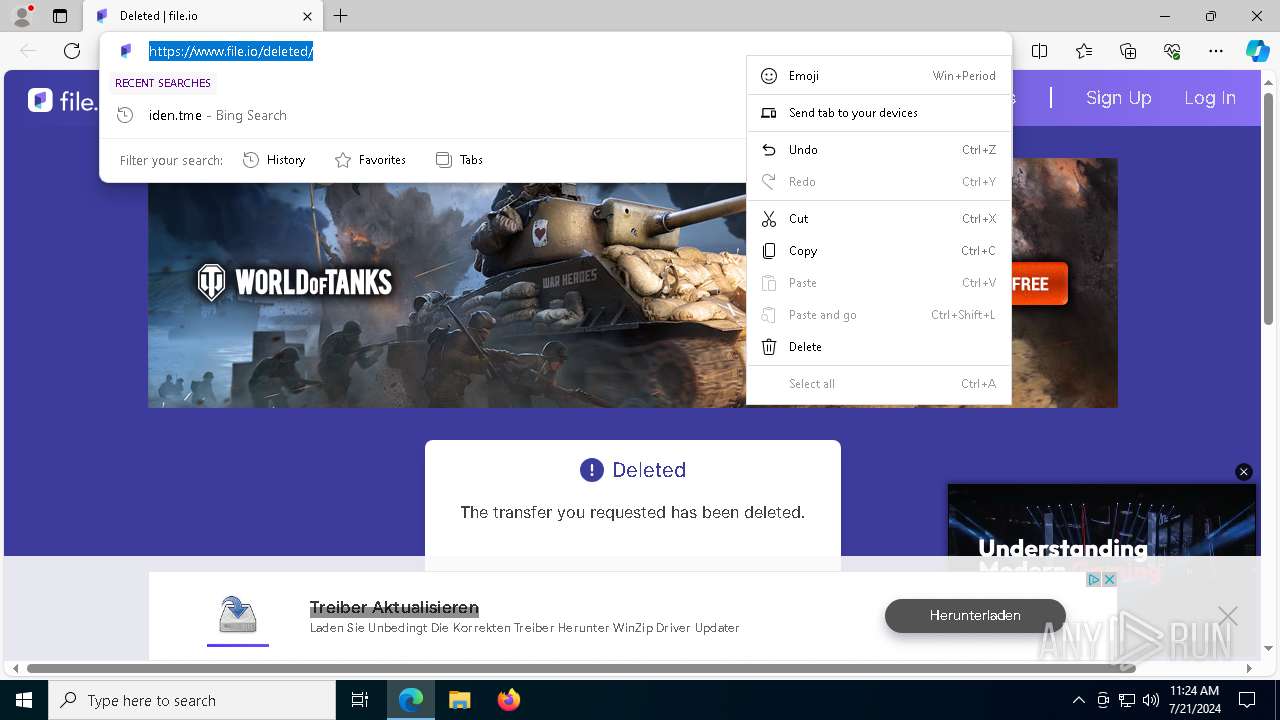Viewport: 1280px width, 720px height.
Task: Select Undo in the context menu
Action: coord(879,150)
